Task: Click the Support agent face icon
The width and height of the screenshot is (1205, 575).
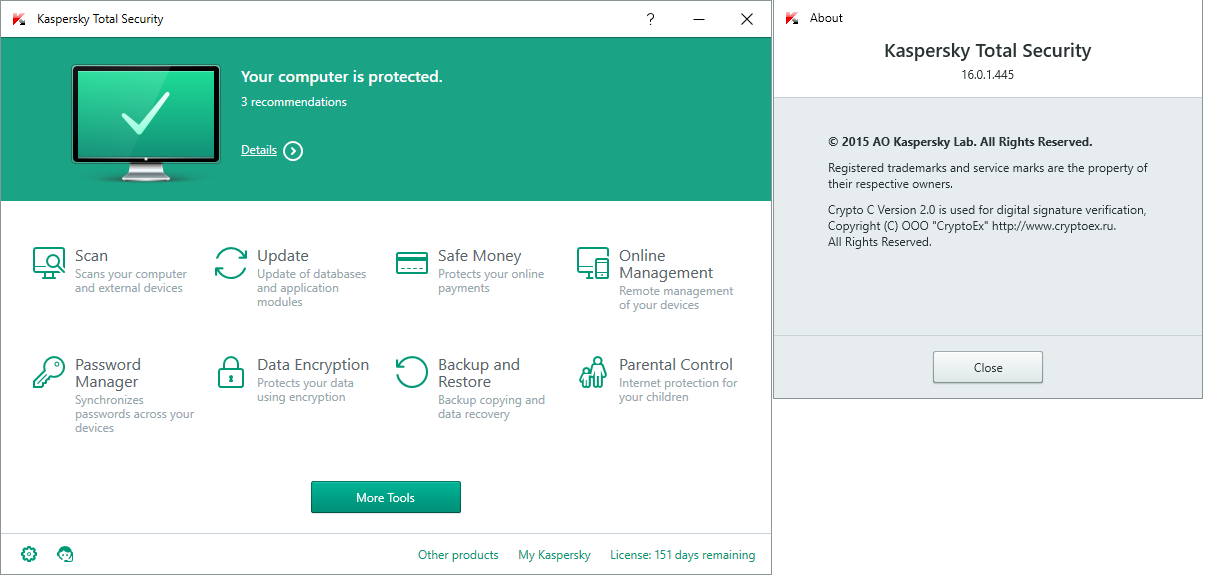Action: click(66, 554)
